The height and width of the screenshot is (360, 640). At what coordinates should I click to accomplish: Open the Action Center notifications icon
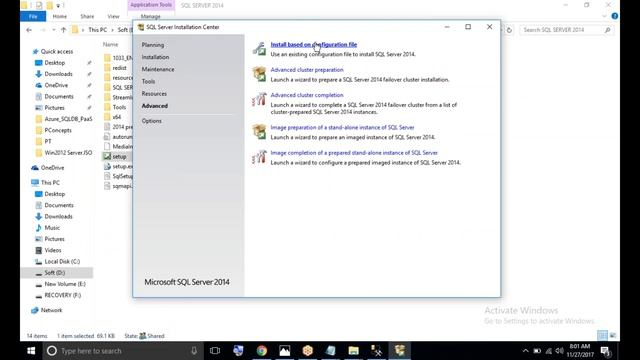tap(605, 351)
